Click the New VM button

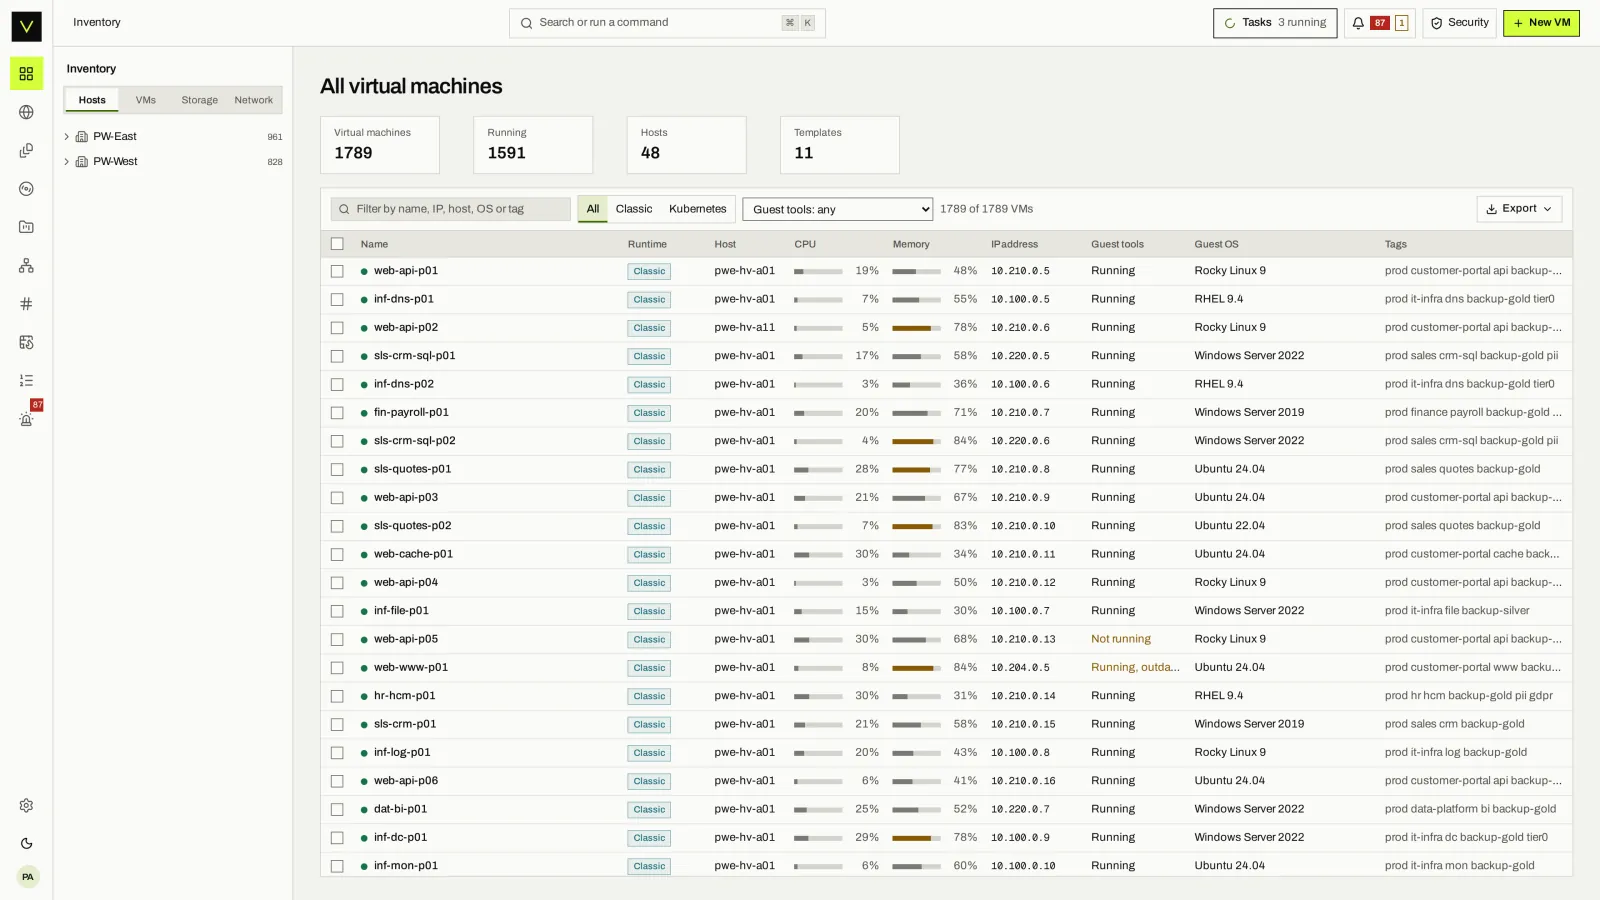1541,23
